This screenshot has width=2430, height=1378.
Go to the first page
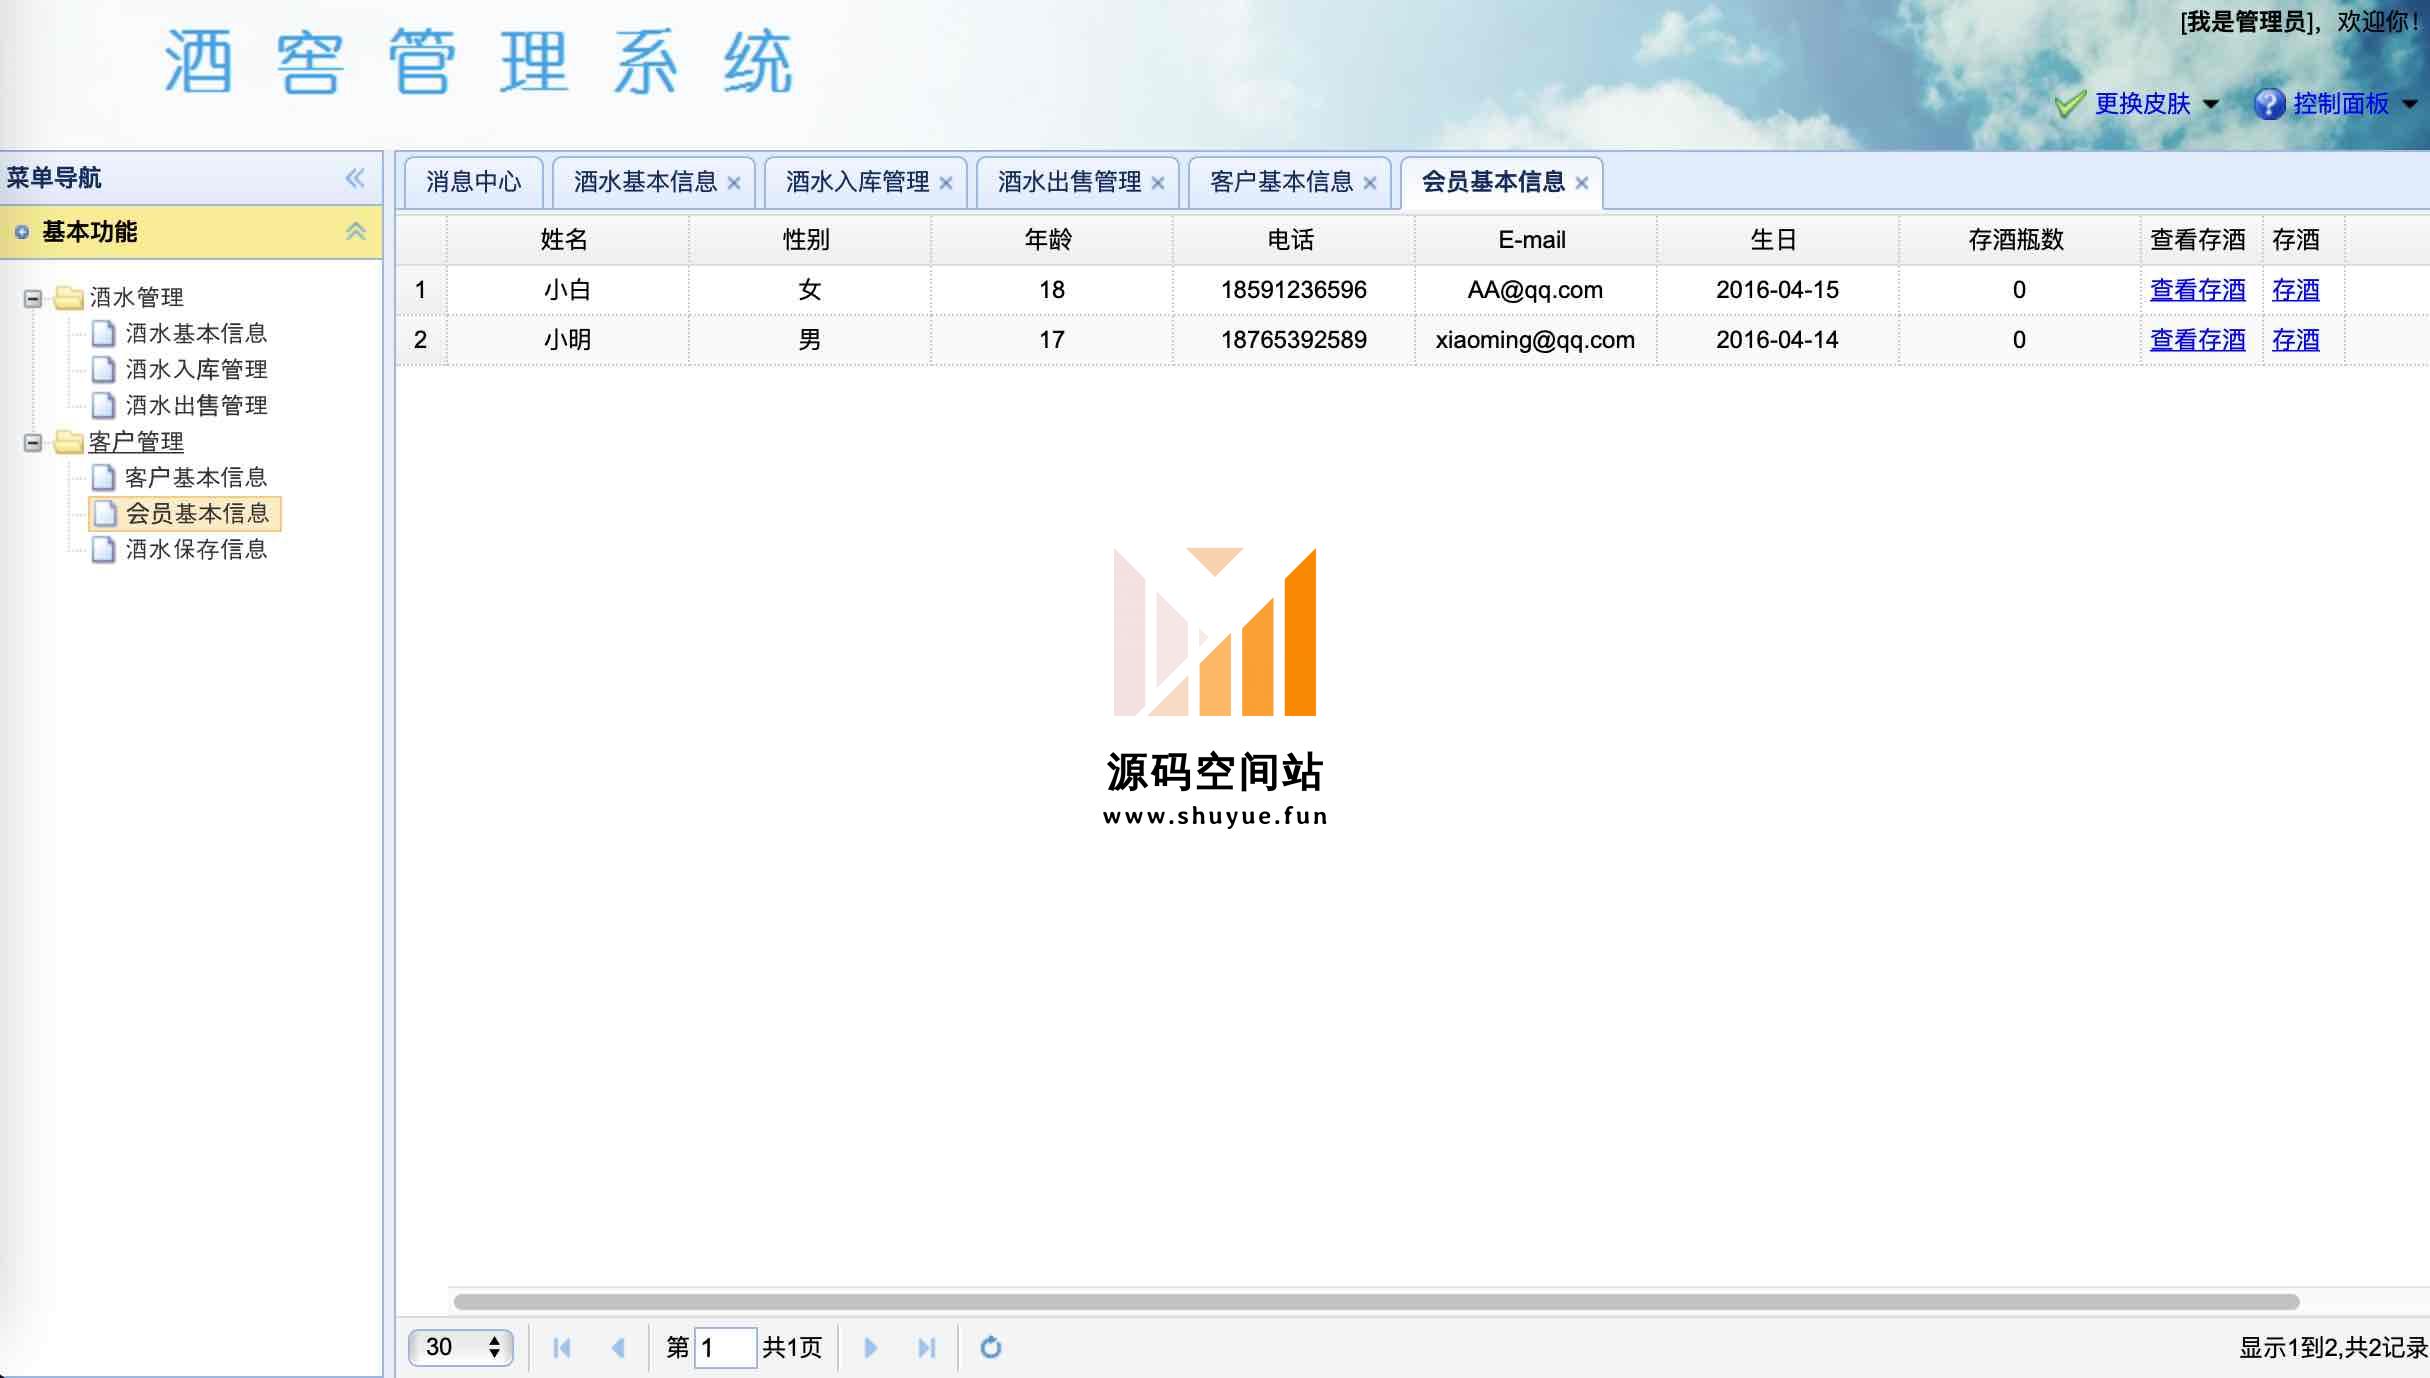click(562, 1347)
